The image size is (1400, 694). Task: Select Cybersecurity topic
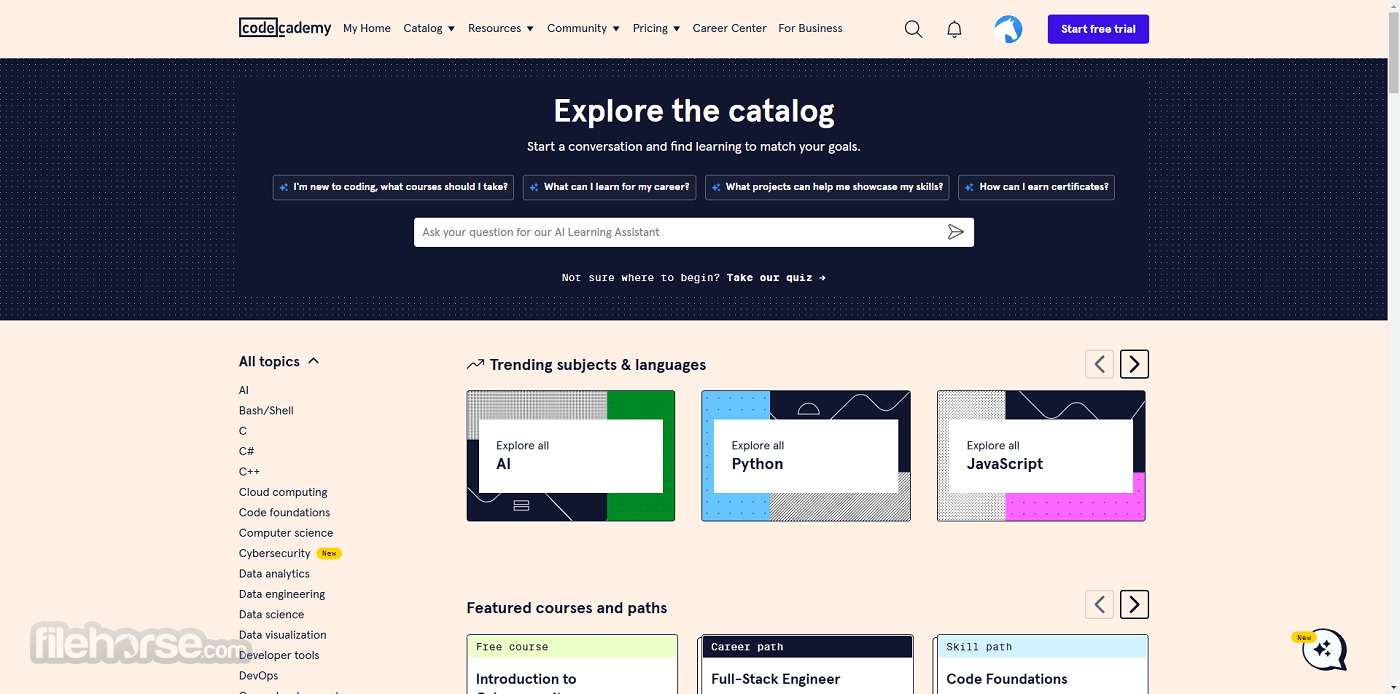pos(275,553)
